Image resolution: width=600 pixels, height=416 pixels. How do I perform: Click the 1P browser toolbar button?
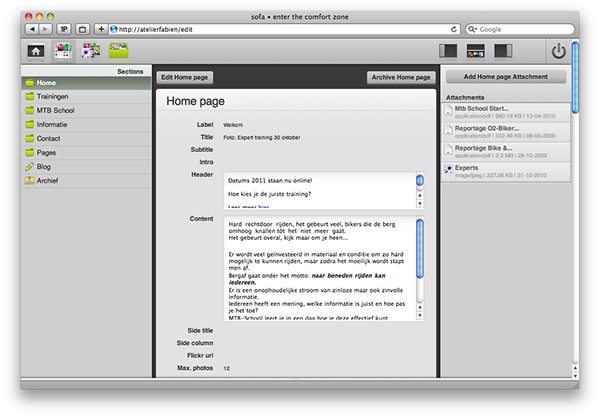[64, 29]
